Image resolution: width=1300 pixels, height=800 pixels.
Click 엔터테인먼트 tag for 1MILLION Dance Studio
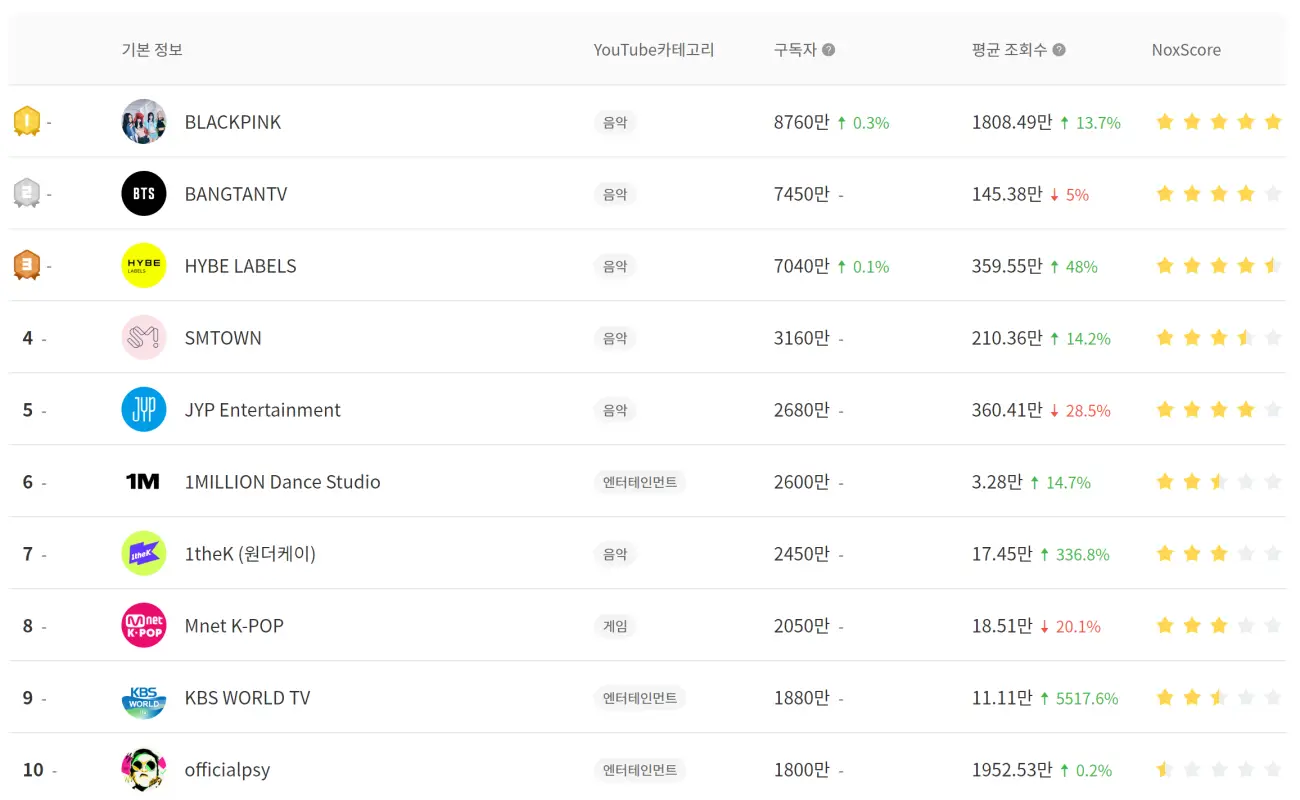pos(640,482)
